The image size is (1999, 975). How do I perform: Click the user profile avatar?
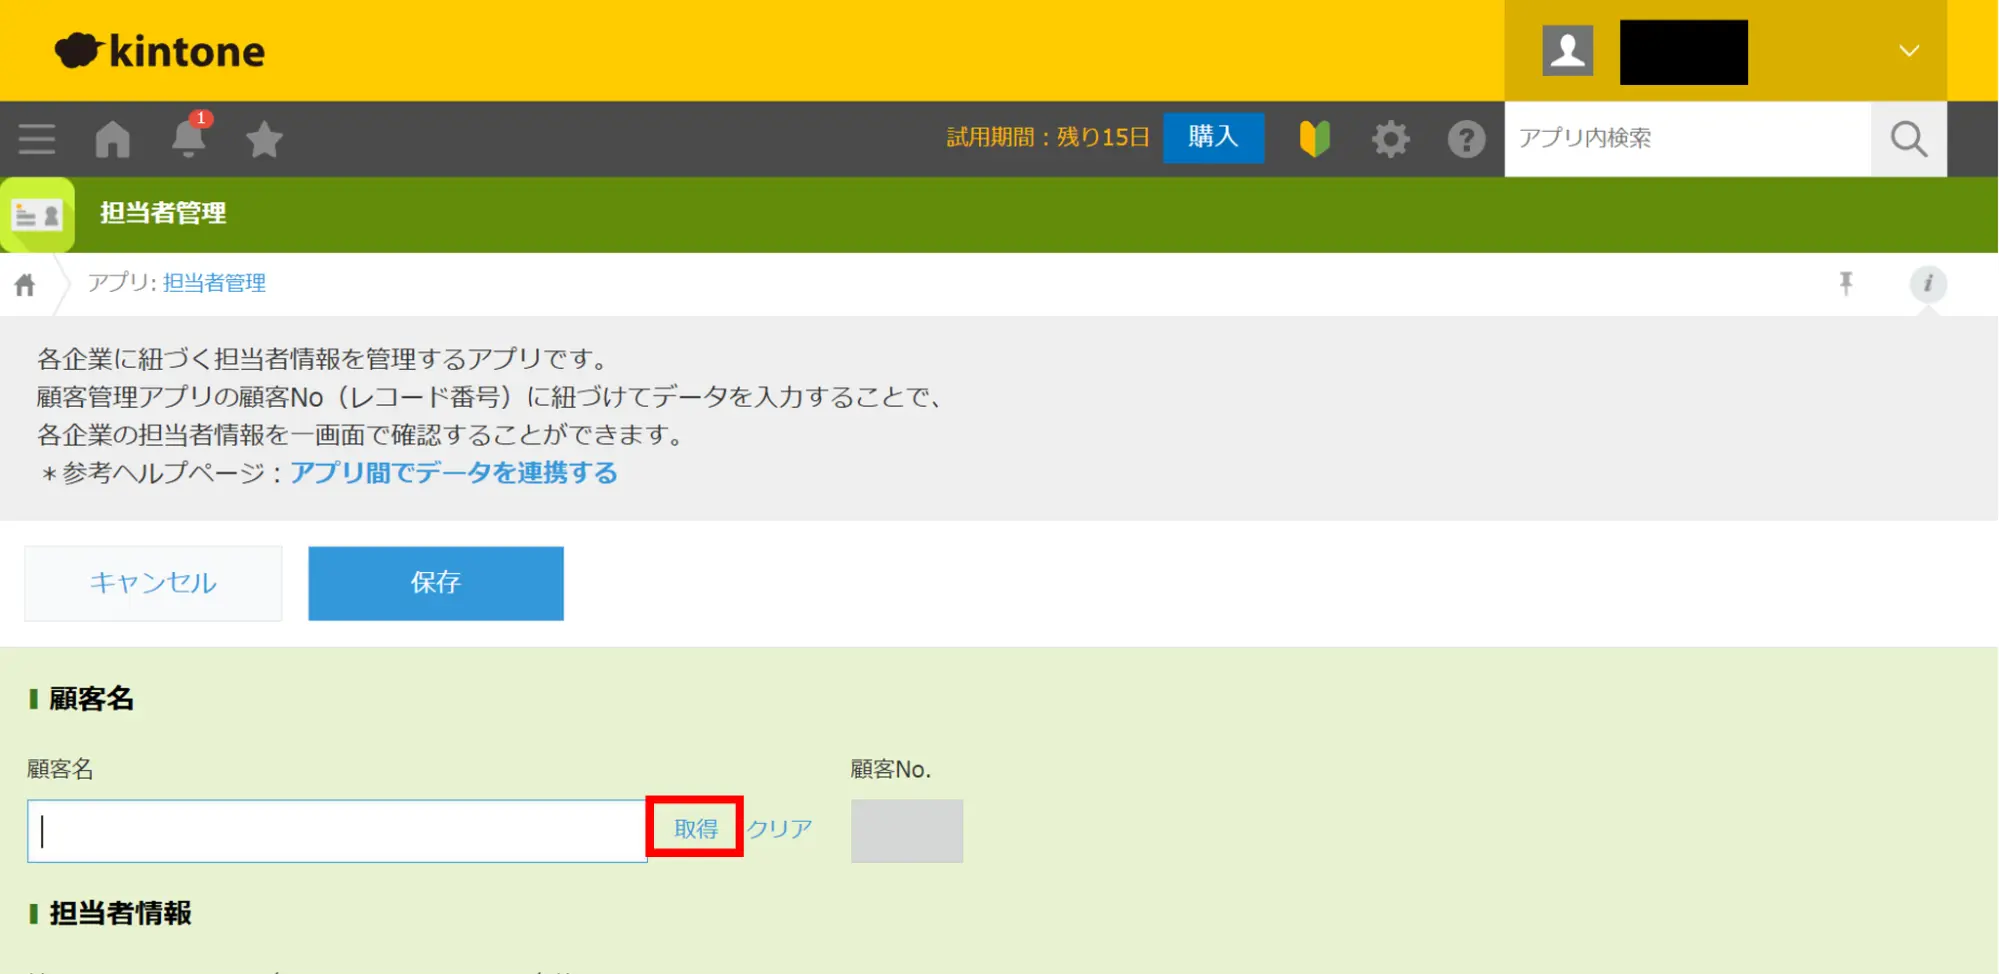1567,51
